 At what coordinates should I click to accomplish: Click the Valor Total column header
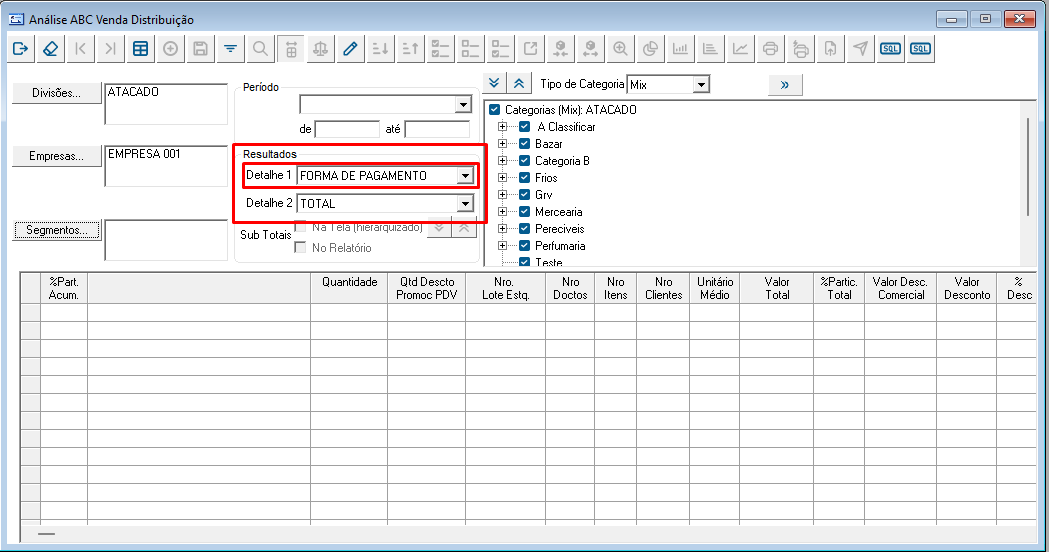pos(777,288)
